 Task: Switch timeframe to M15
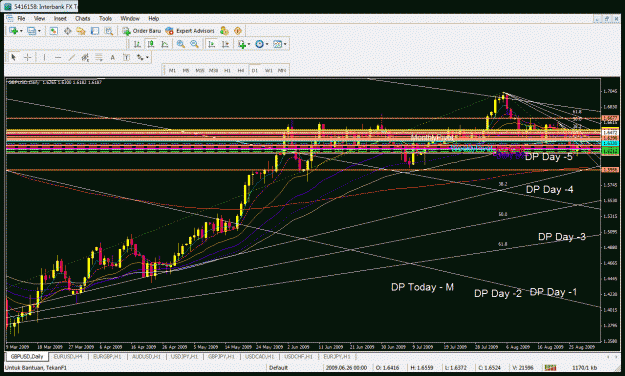(200, 71)
